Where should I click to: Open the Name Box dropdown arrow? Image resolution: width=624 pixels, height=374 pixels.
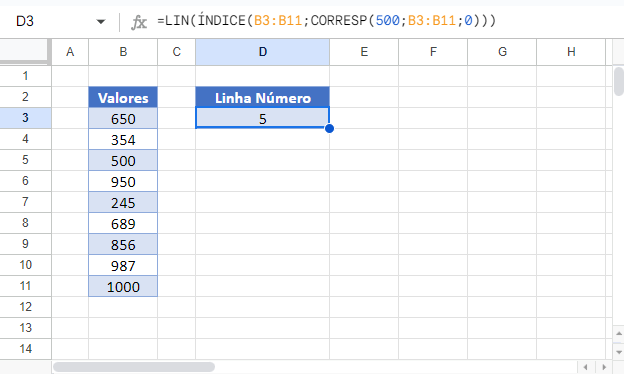pos(101,21)
